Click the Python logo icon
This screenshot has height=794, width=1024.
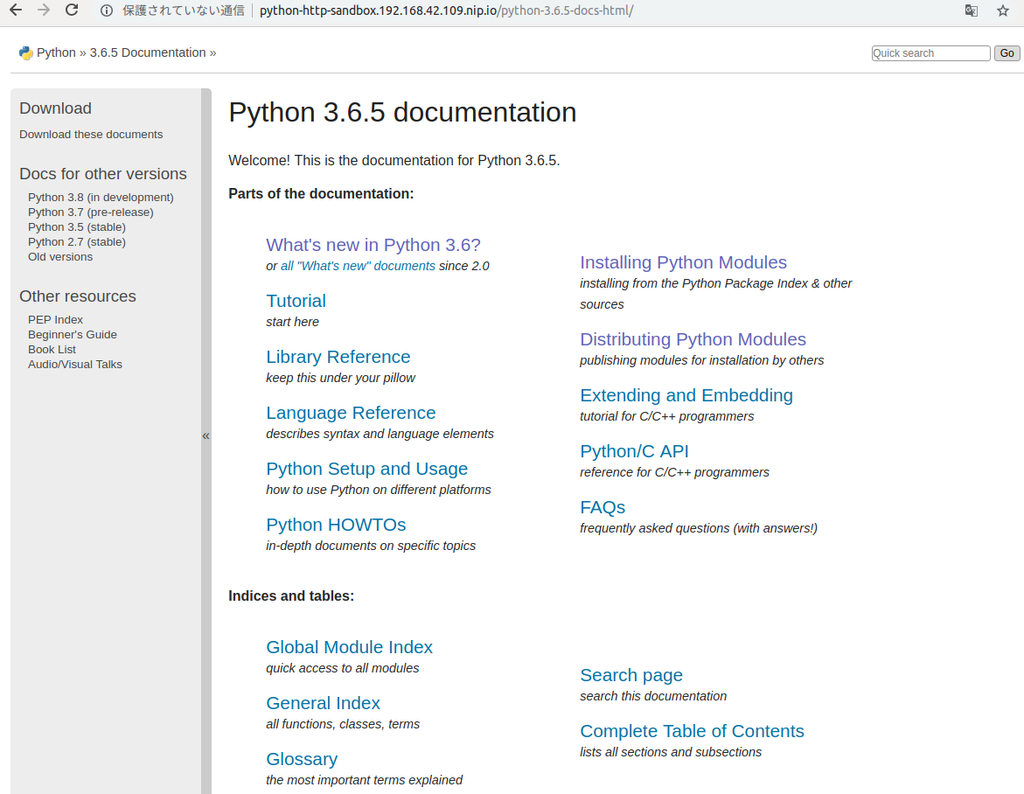tap(26, 53)
